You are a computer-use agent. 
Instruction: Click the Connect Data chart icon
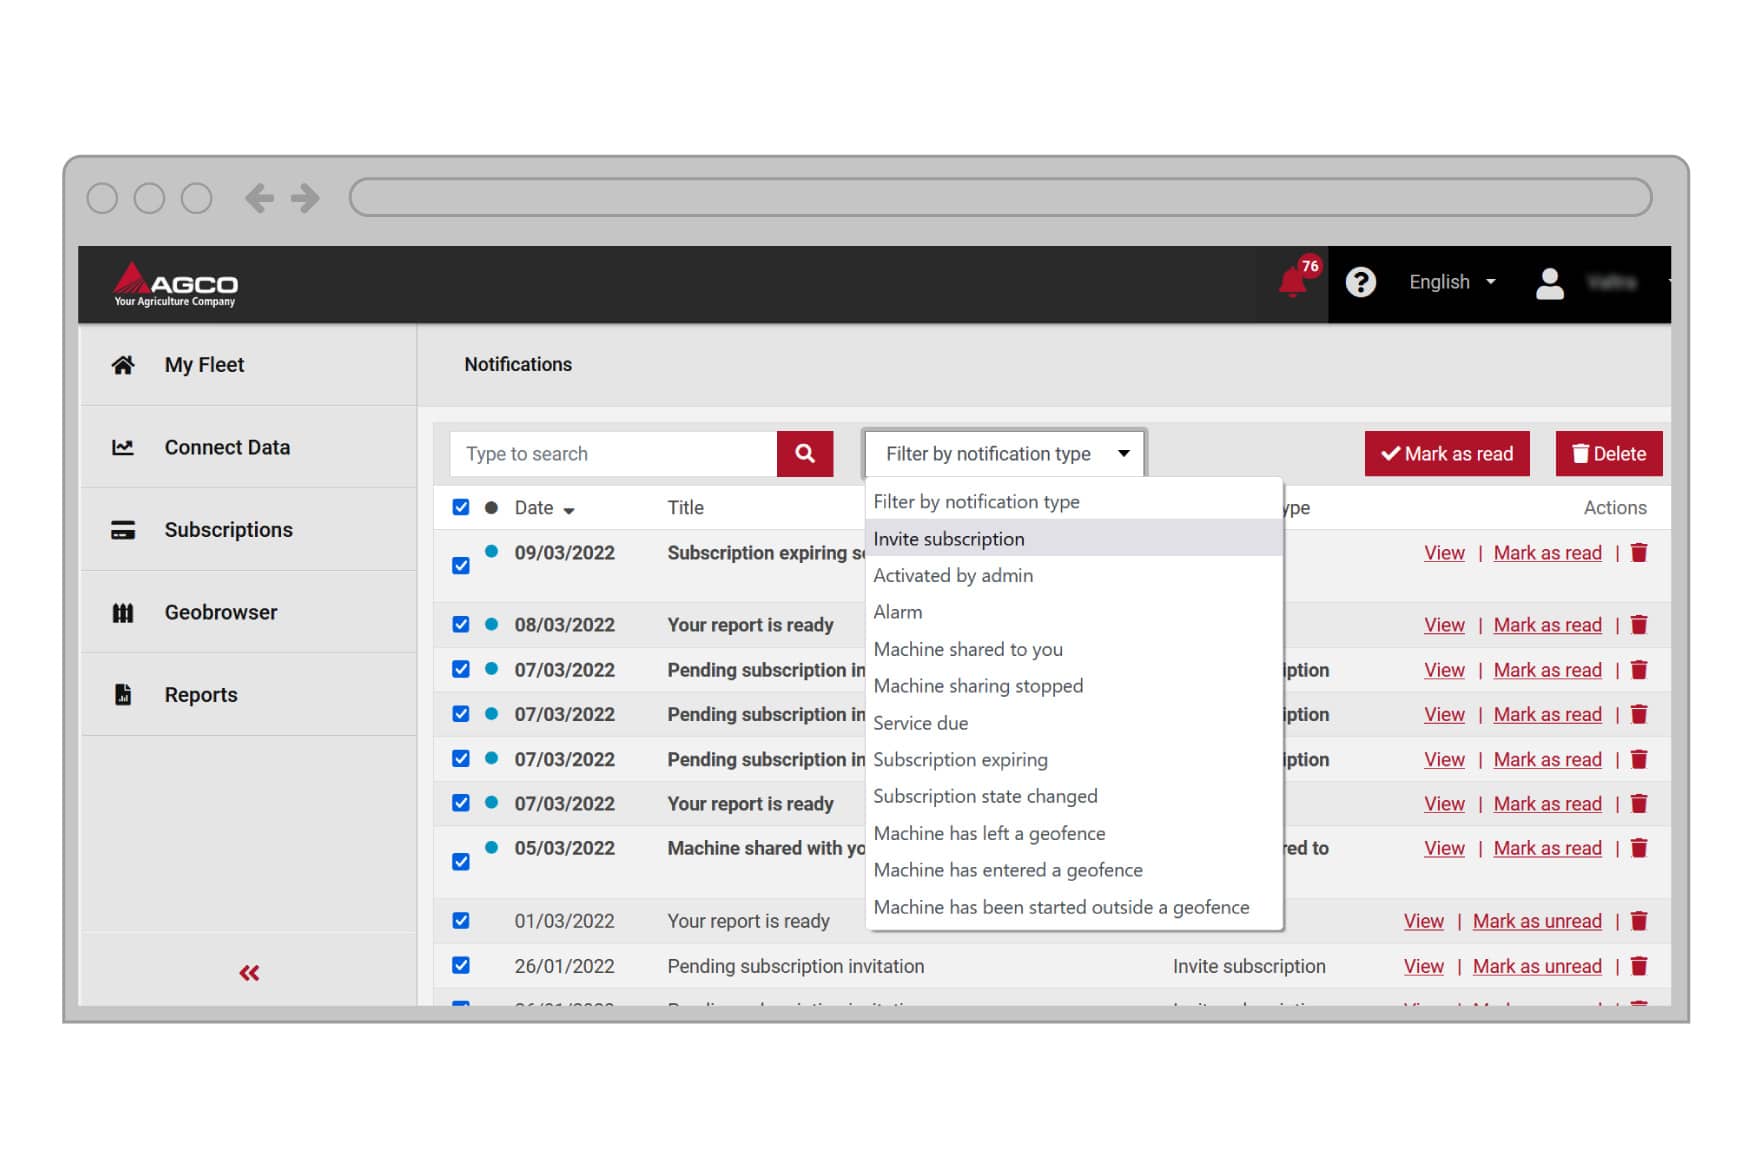point(123,447)
